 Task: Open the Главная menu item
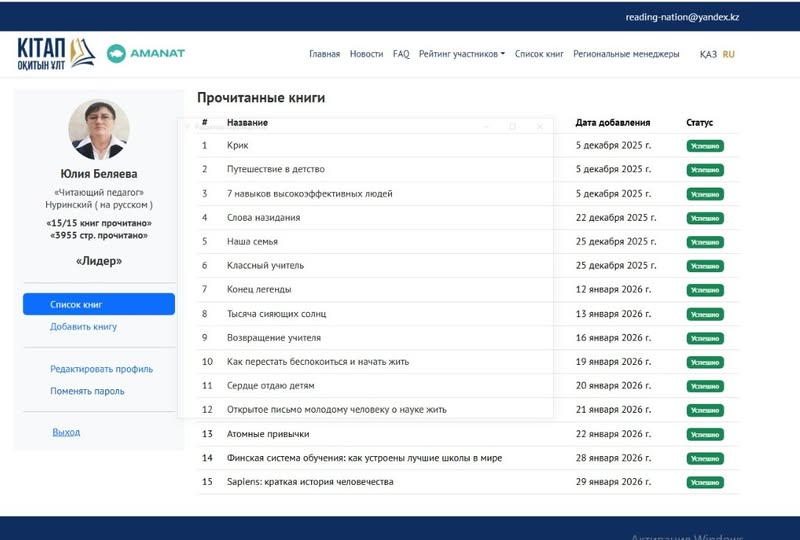324,54
